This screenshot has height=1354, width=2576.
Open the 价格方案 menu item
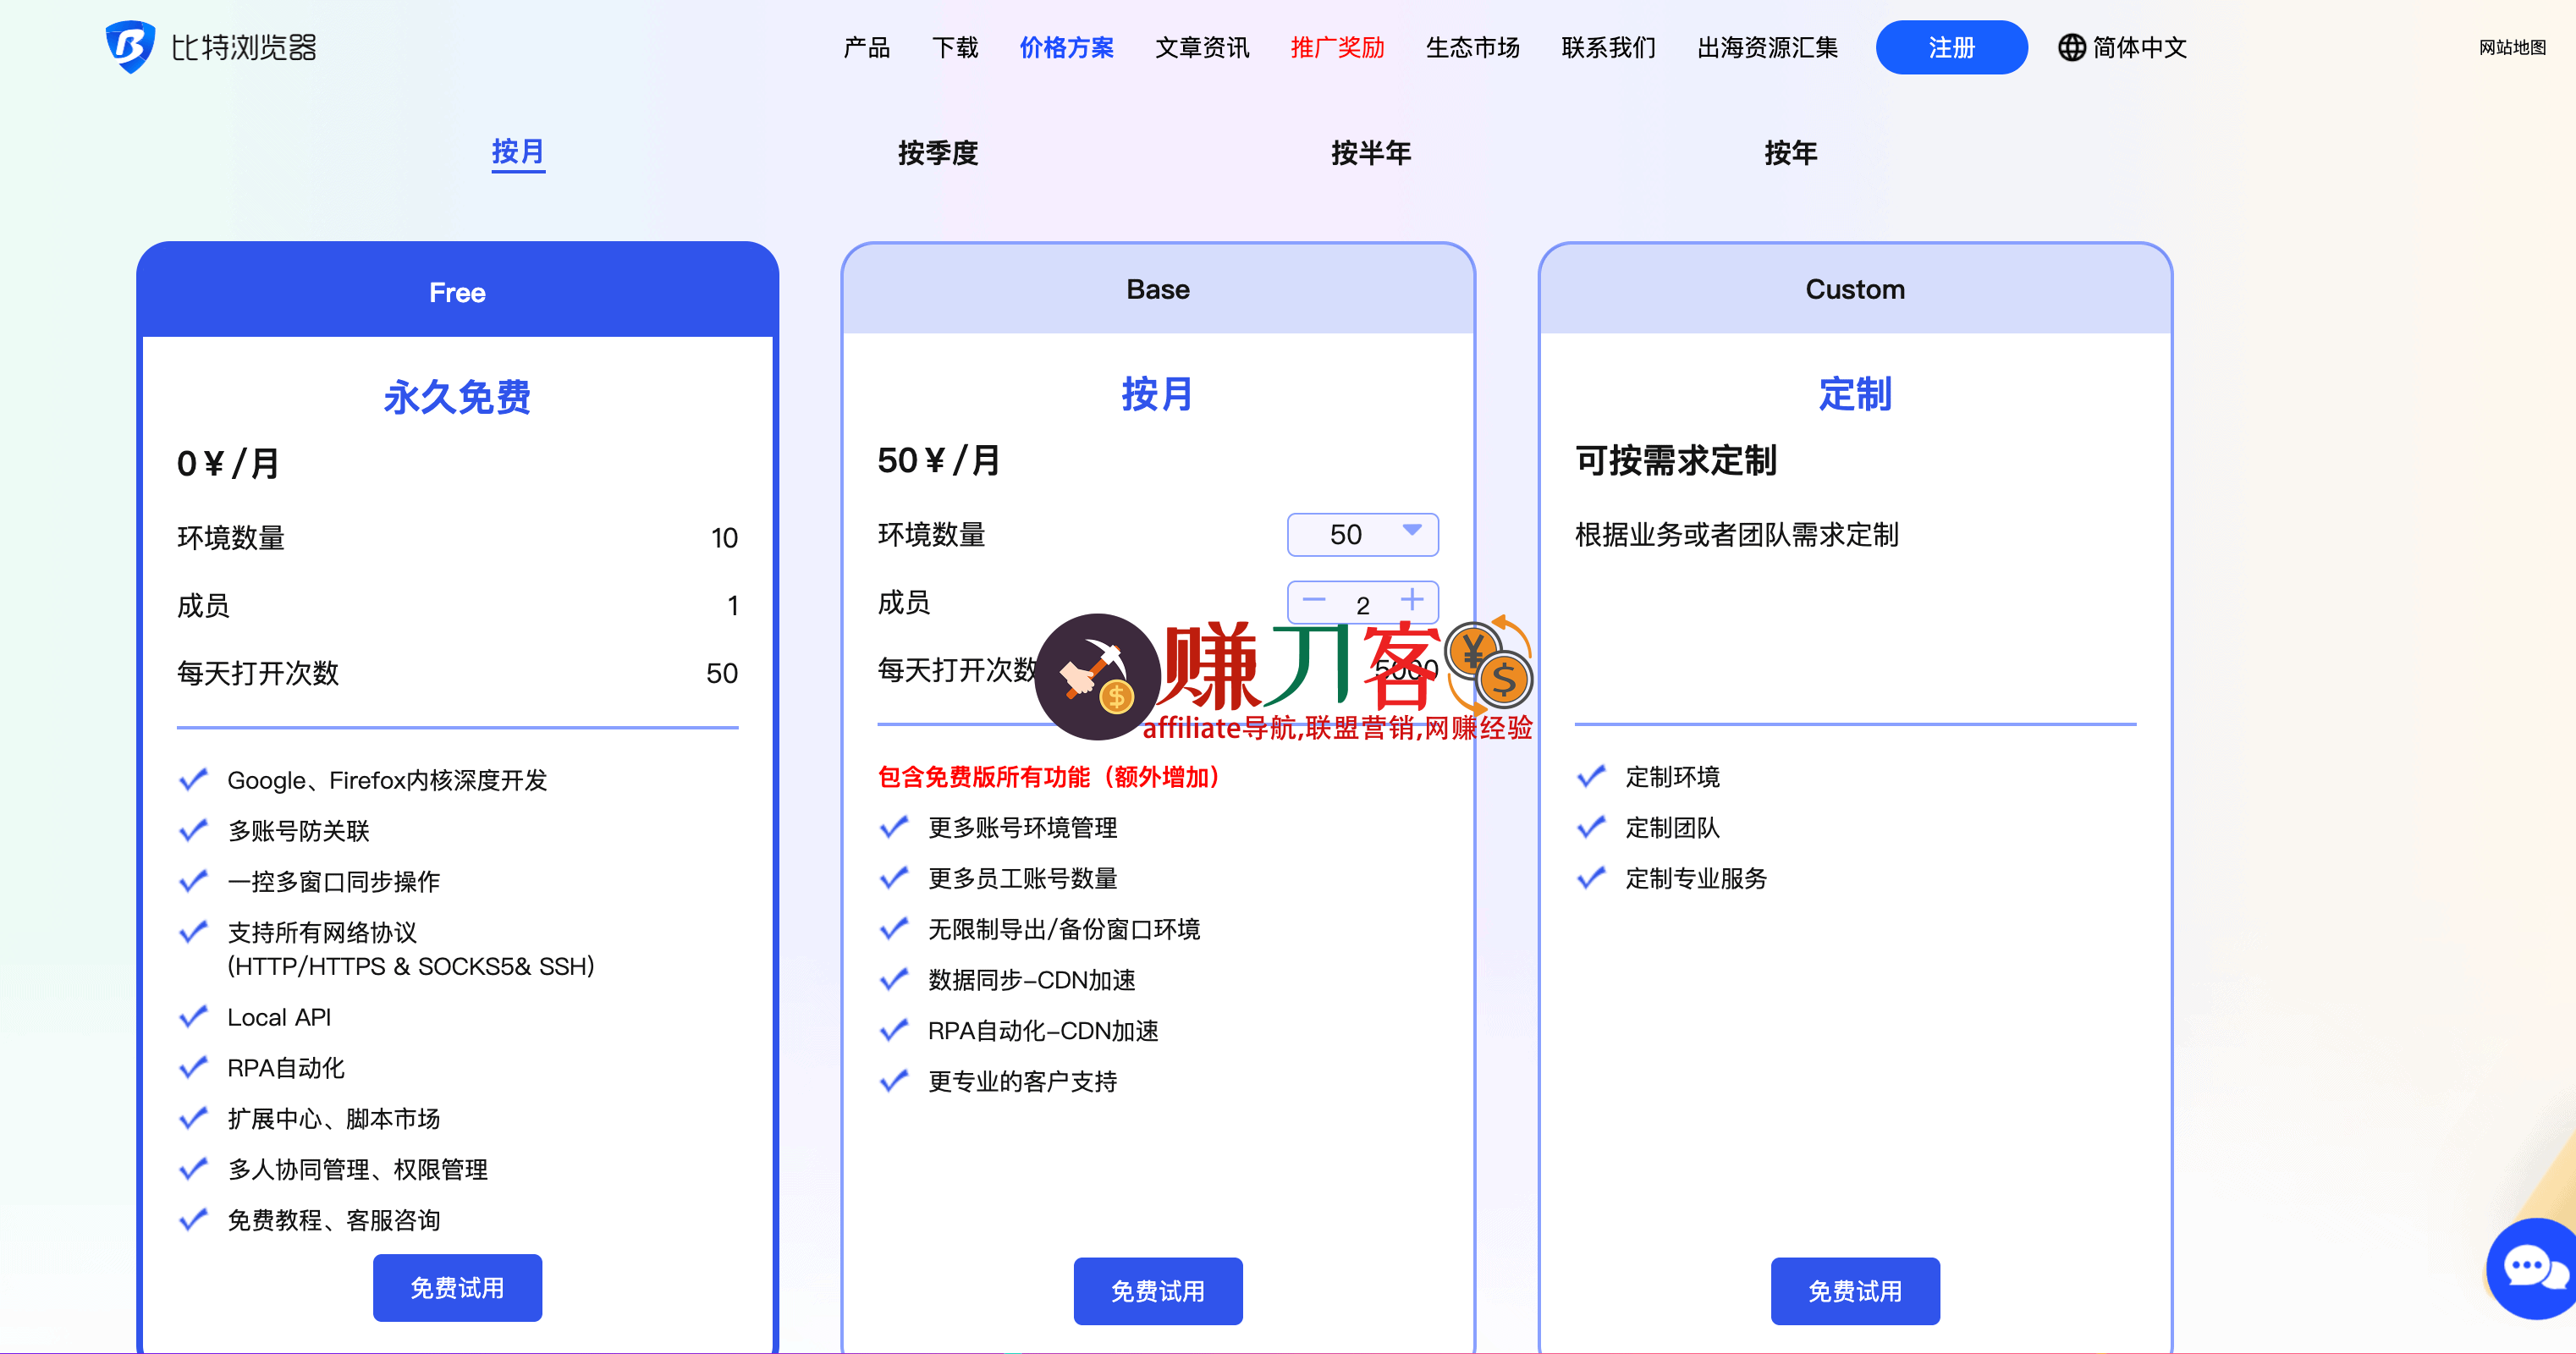pyautogui.click(x=1066, y=47)
